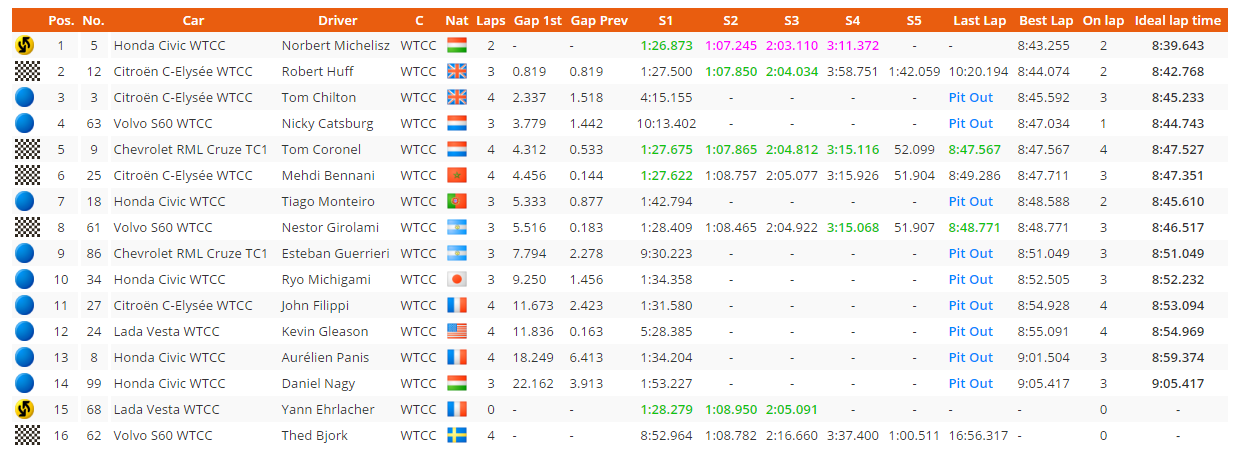Click green S4 time 3:15.068
The width and height of the screenshot is (1233, 455).
coord(853,228)
